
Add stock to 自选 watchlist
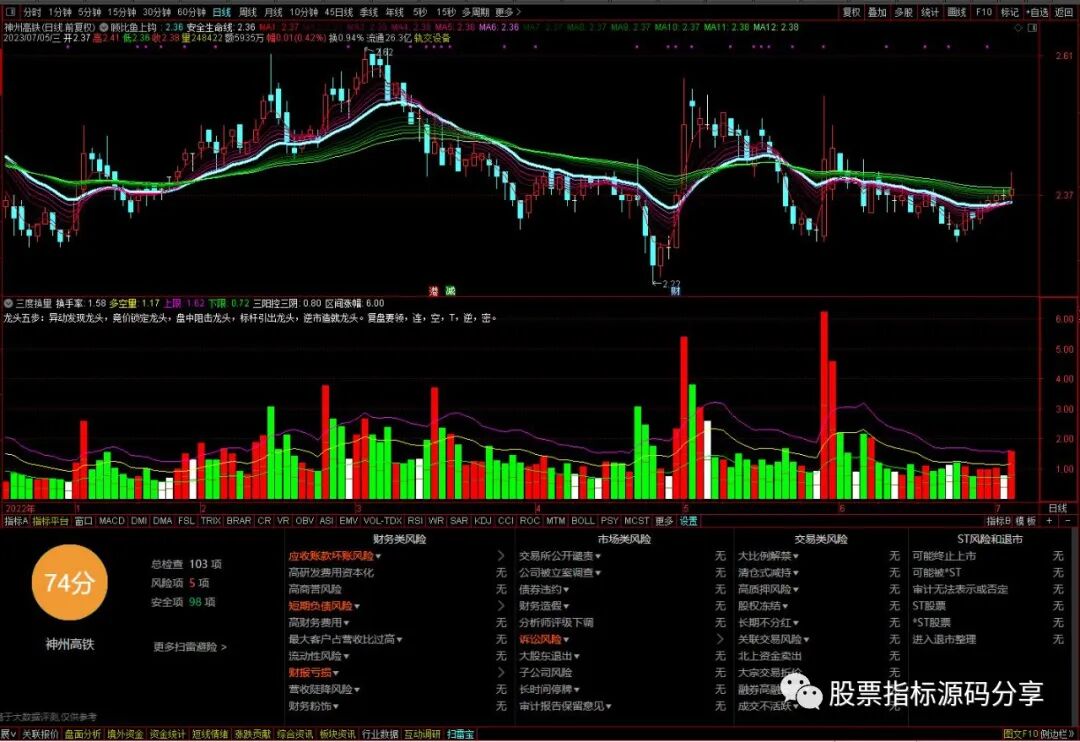pos(1037,12)
